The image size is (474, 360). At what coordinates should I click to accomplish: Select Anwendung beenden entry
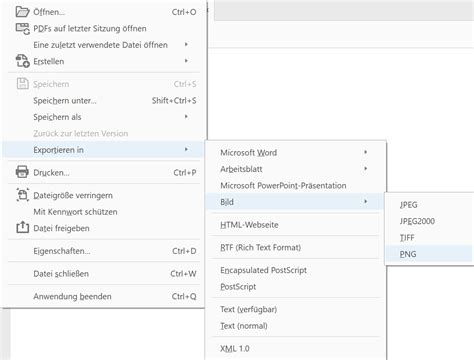click(104, 296)
